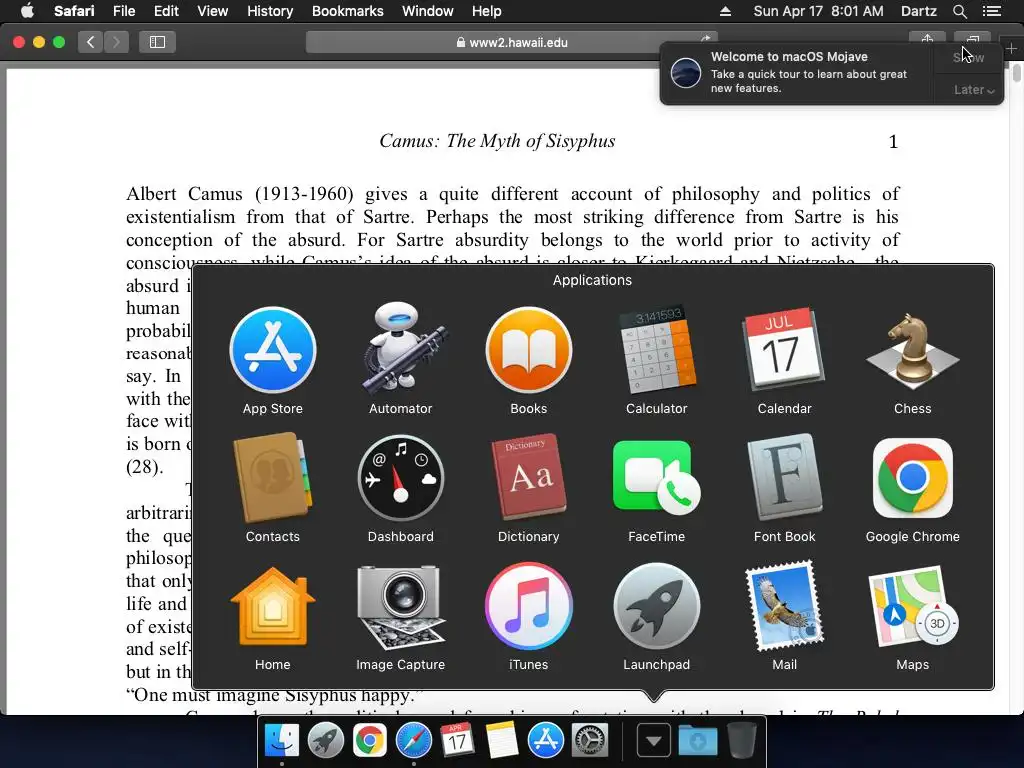The width and height of the screenshot is (1024, 768).
Task: Open App Store from the Applications stack
Action: point(273,350)
